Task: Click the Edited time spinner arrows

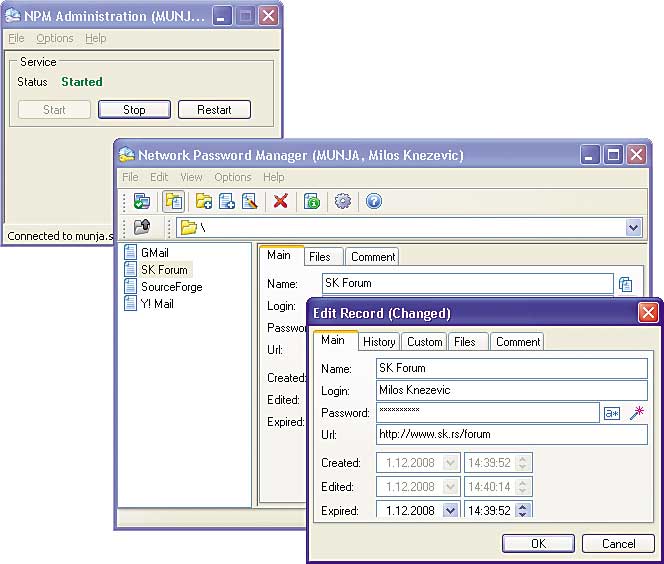Action: (523, 487)
